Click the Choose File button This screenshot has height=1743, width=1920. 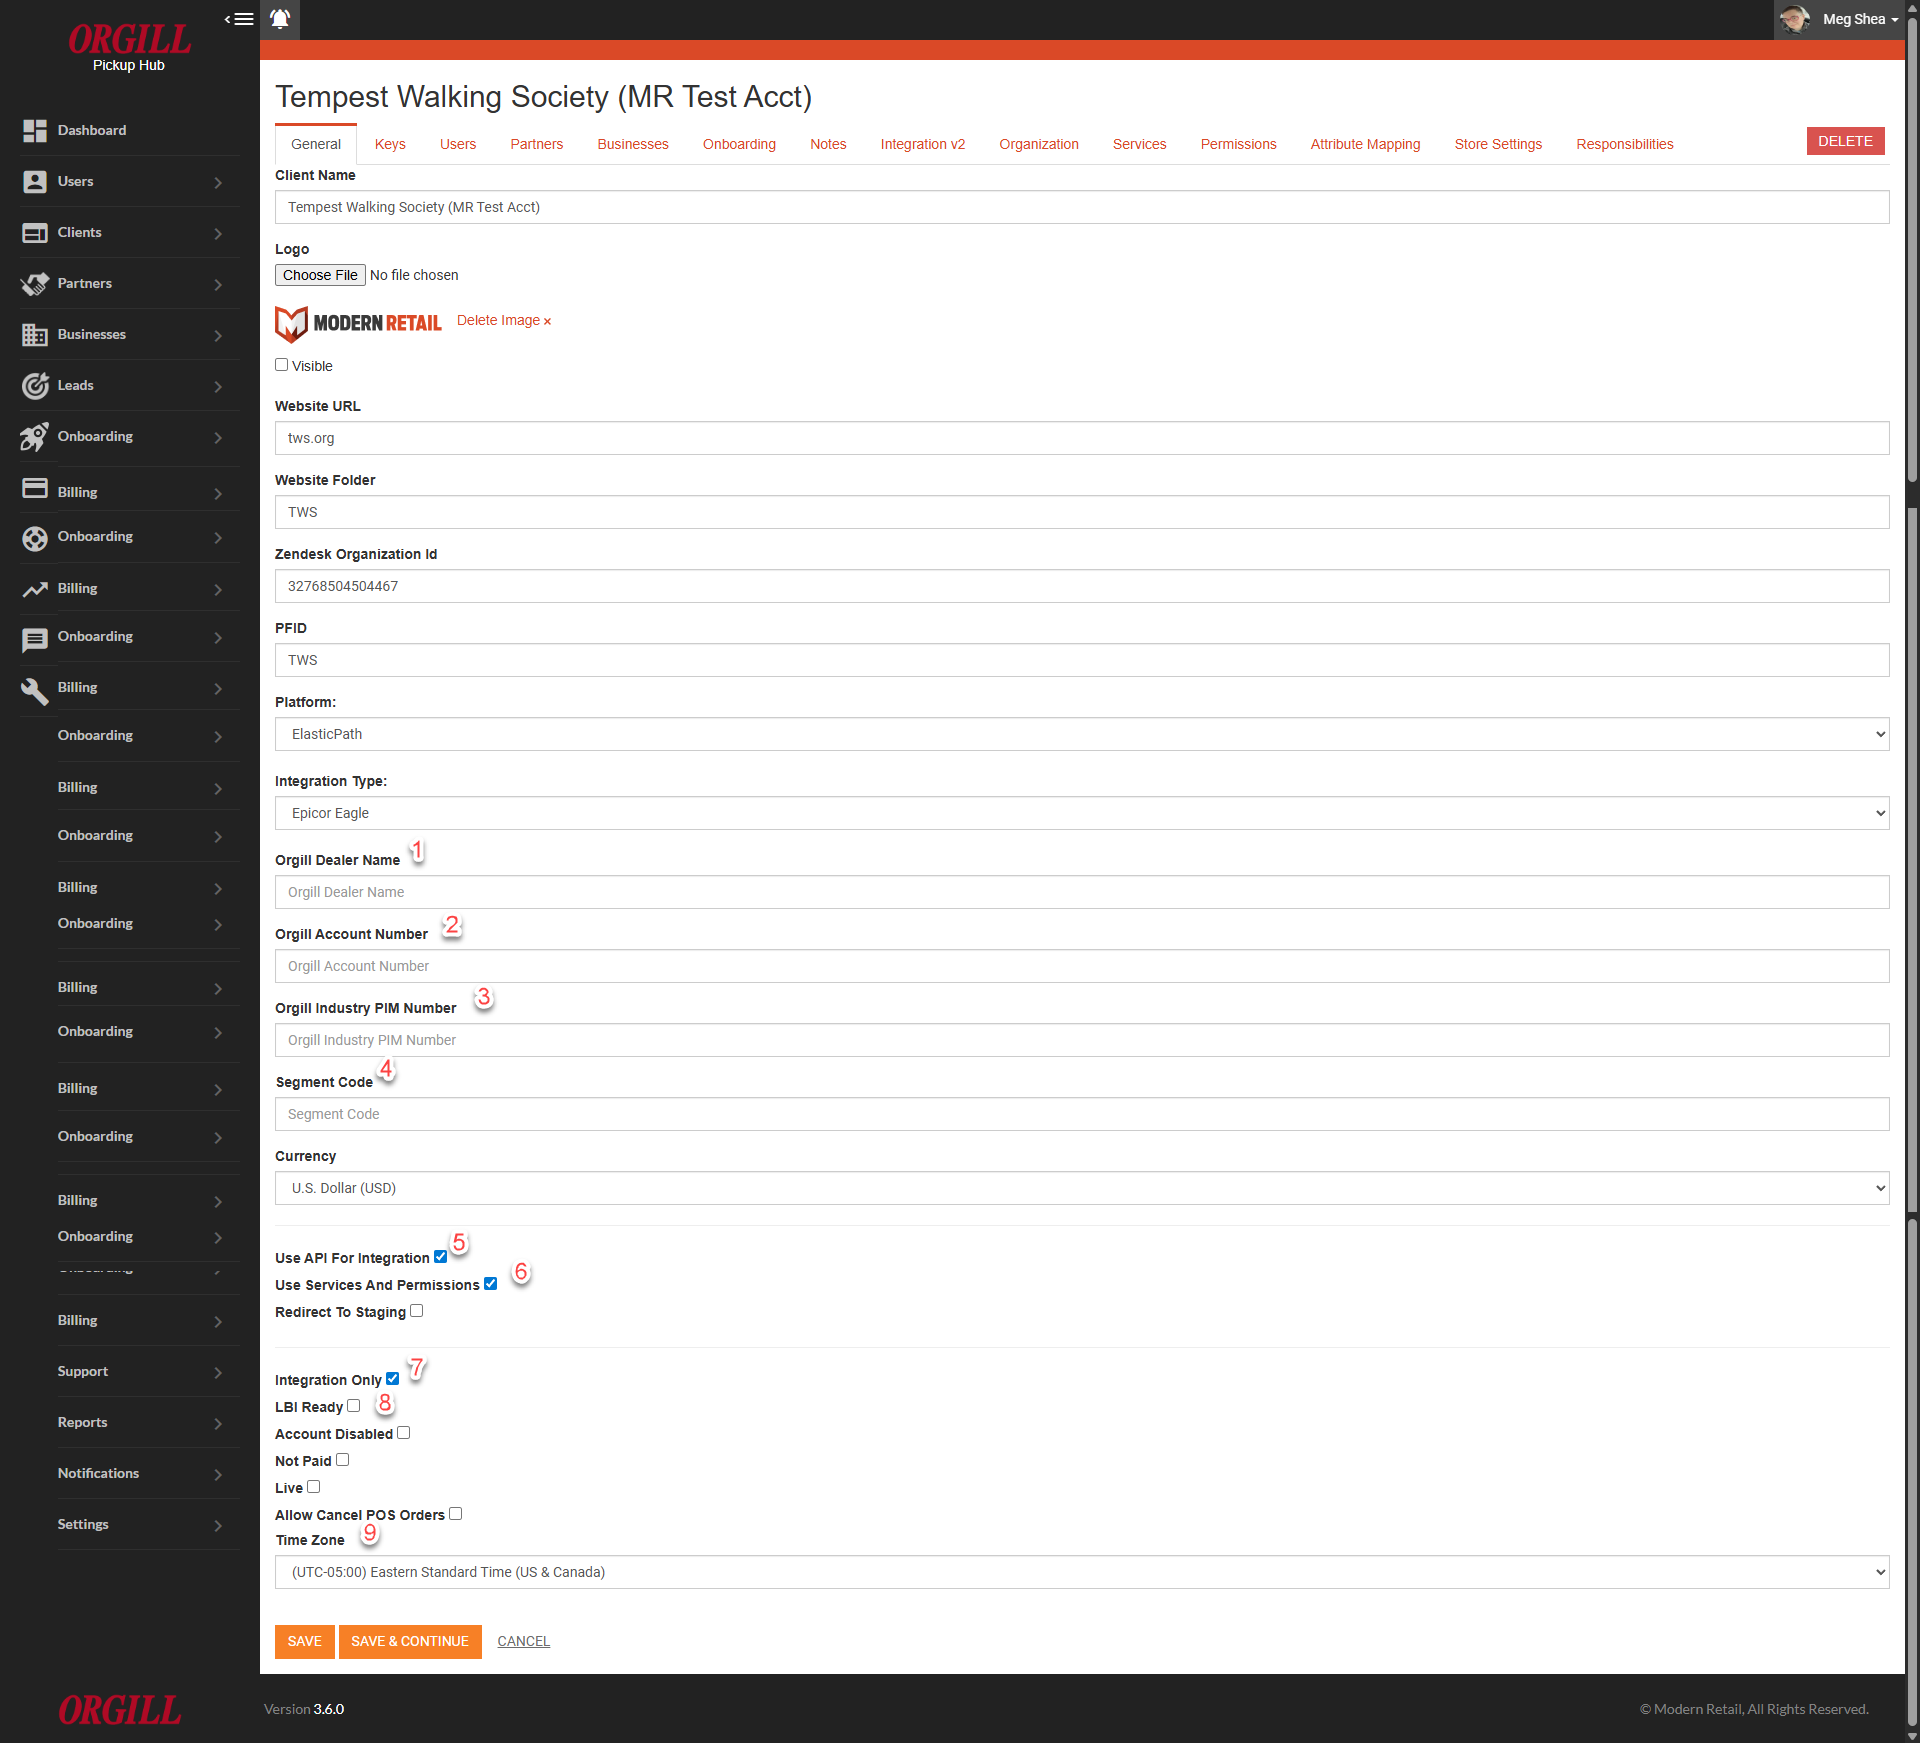[320, 275]
